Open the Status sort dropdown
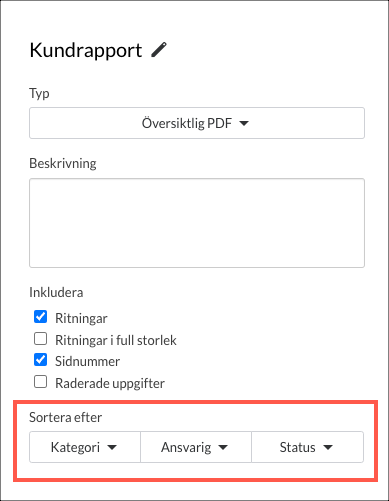Viewport: 389px width, 501px height. [307, 447]
